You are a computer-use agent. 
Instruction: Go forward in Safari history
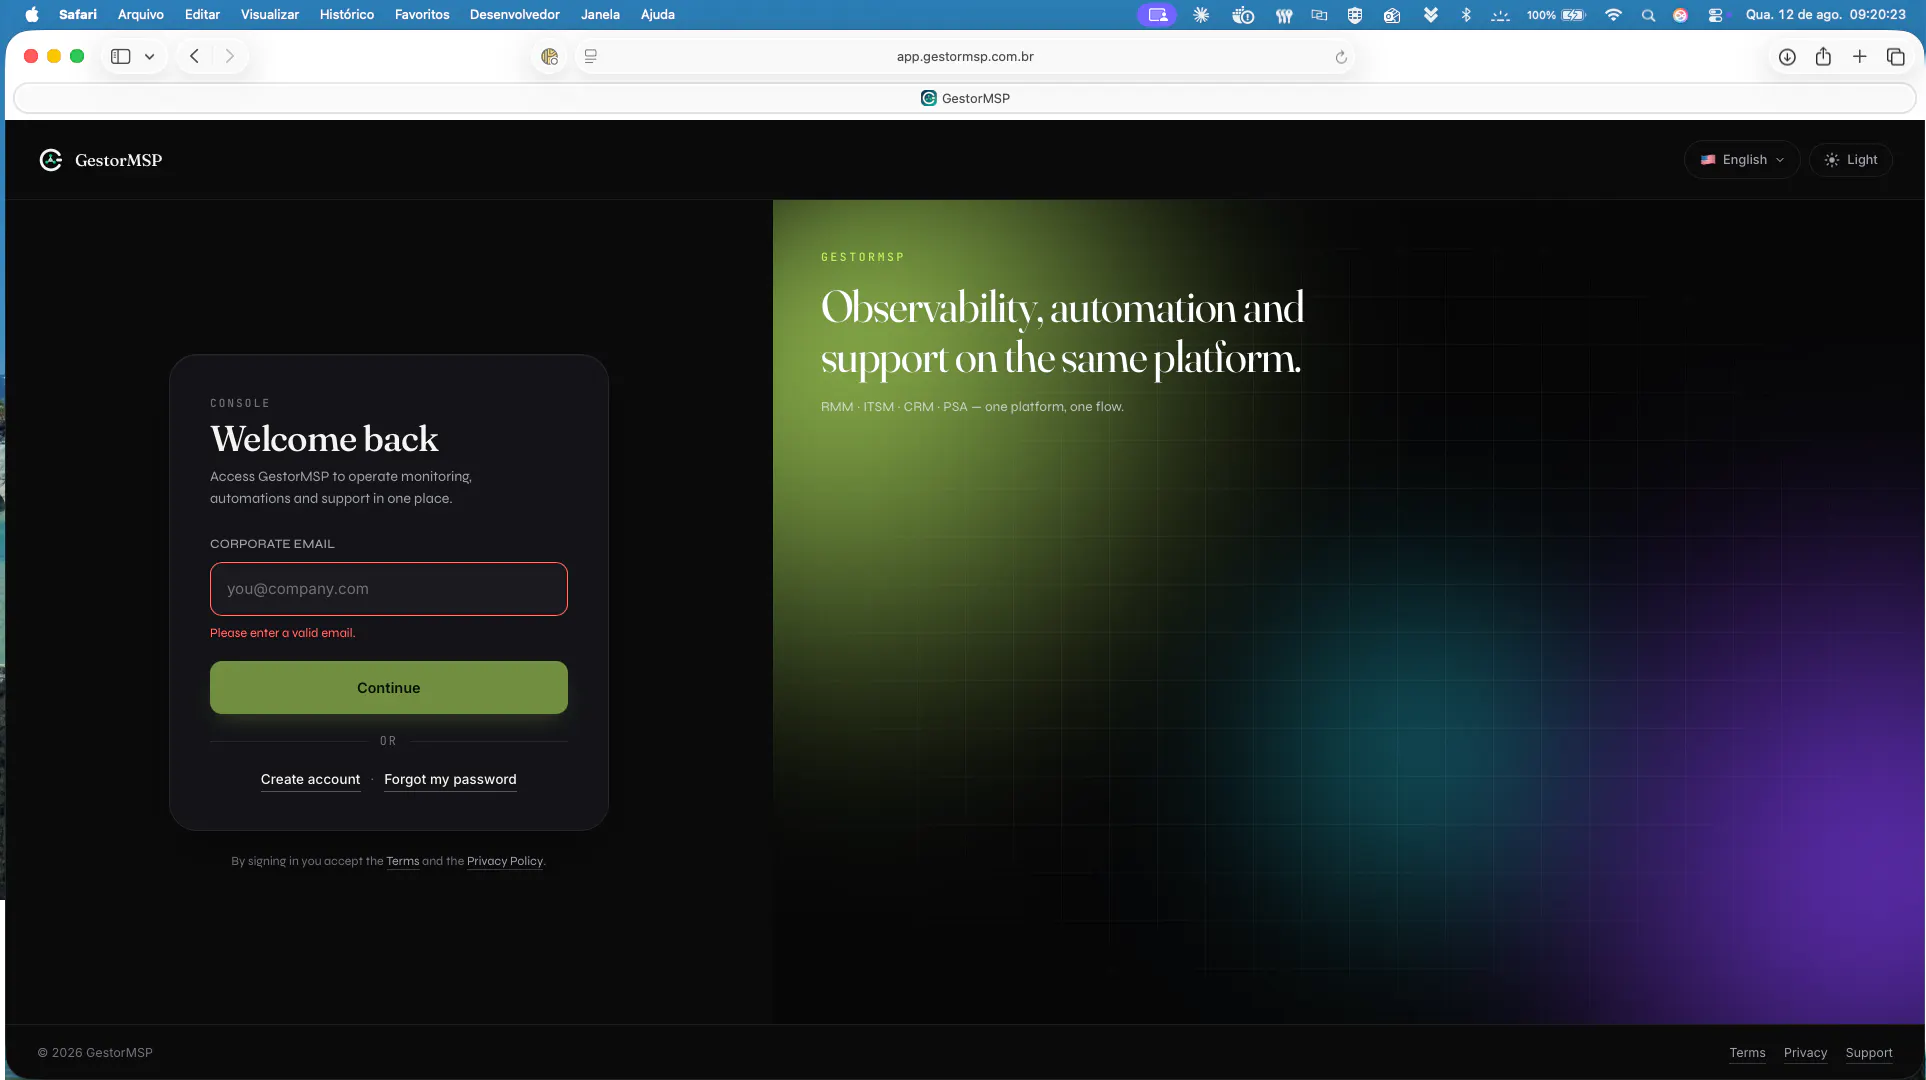pos(230,56)
